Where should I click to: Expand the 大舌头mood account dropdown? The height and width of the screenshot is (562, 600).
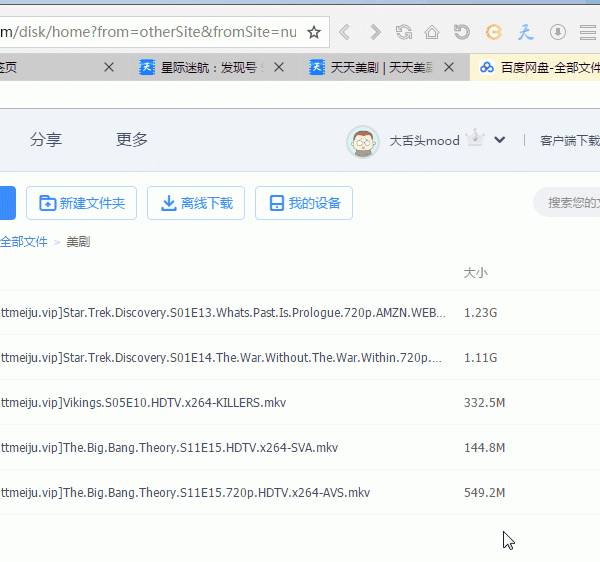tap(500, 141)
